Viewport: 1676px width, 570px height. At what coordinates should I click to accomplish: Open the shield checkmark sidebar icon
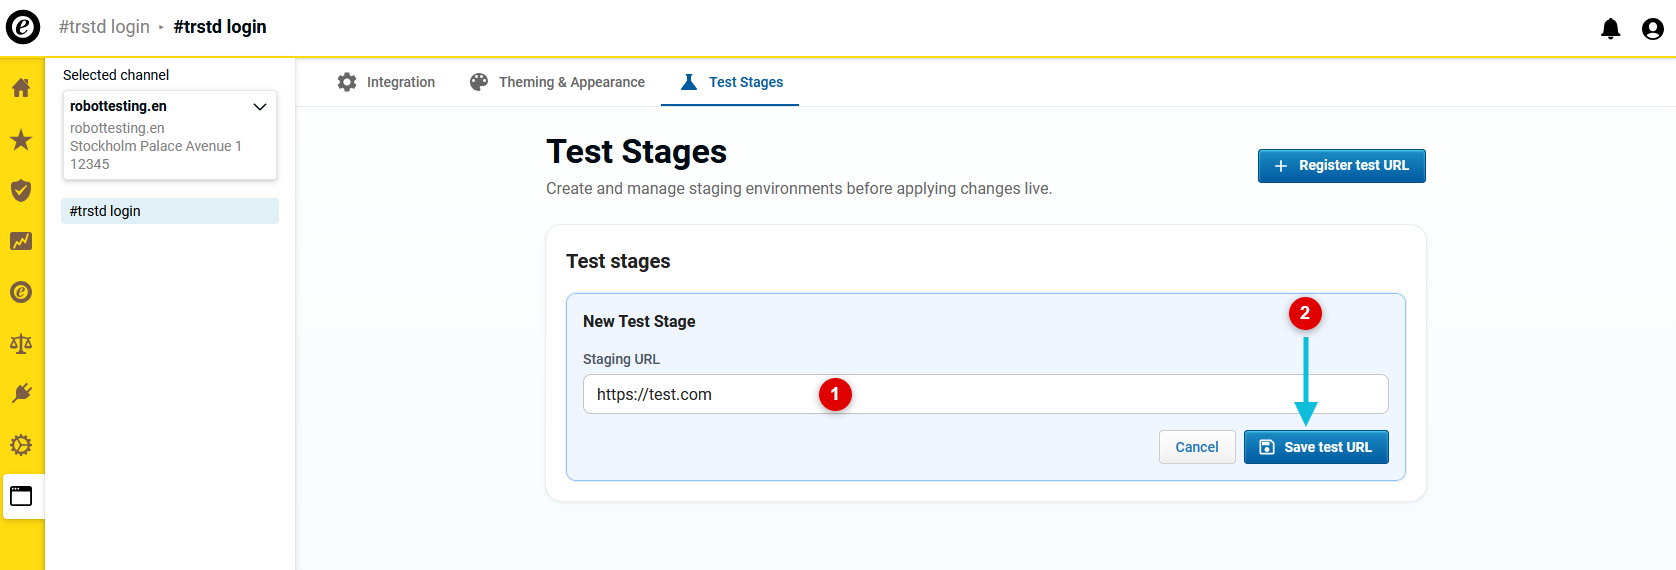21,190
